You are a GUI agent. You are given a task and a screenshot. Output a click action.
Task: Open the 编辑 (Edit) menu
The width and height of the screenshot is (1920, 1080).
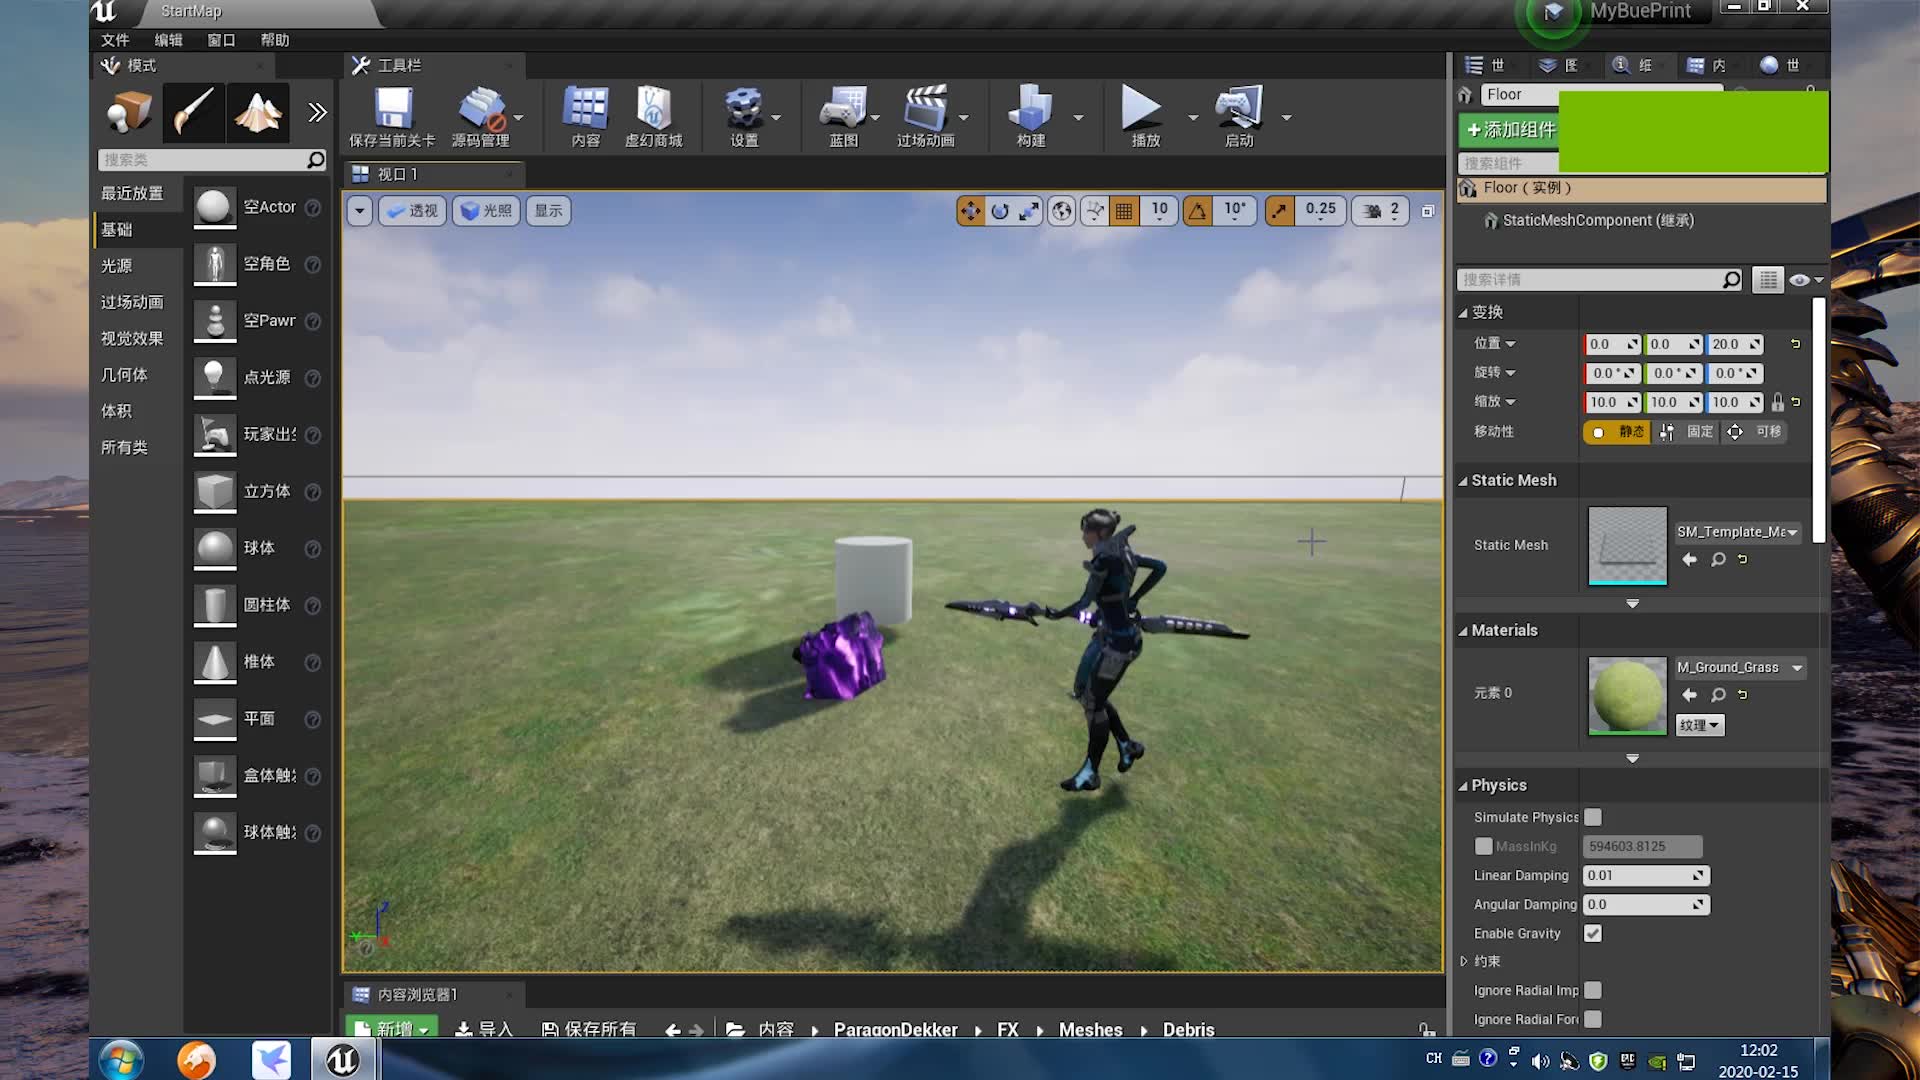168,40
